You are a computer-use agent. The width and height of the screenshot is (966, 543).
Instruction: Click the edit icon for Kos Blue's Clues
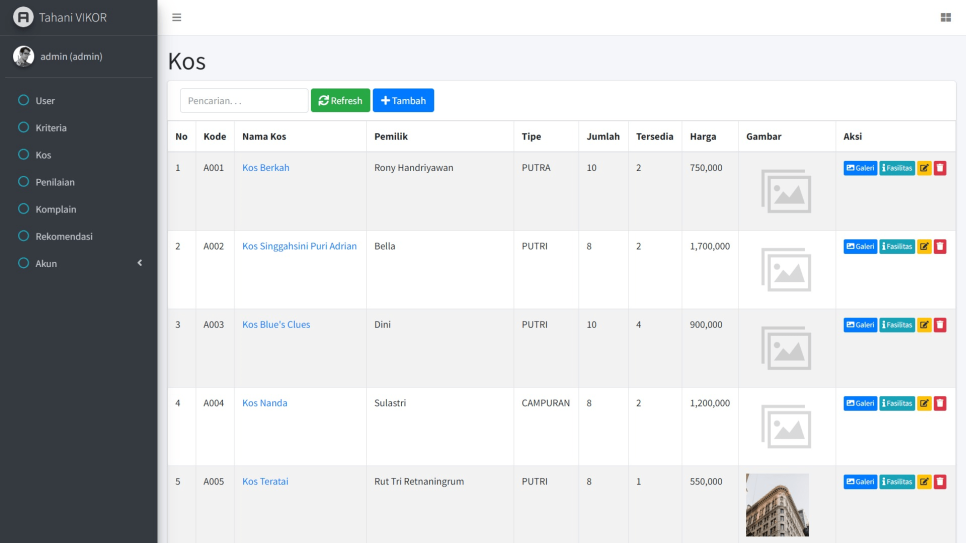(x=924, y=325)
